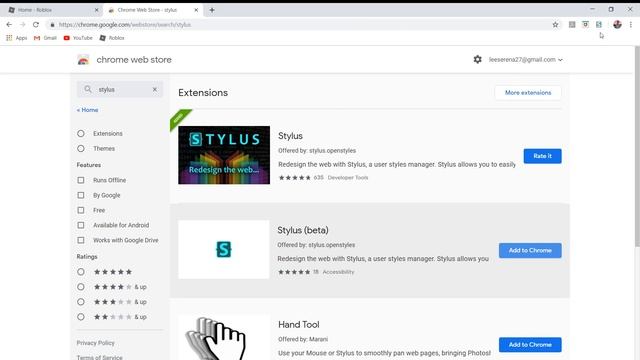Open the Hand Tool extension title
Image resolution: width=640 pixels, height=360 pixels.
299,324
